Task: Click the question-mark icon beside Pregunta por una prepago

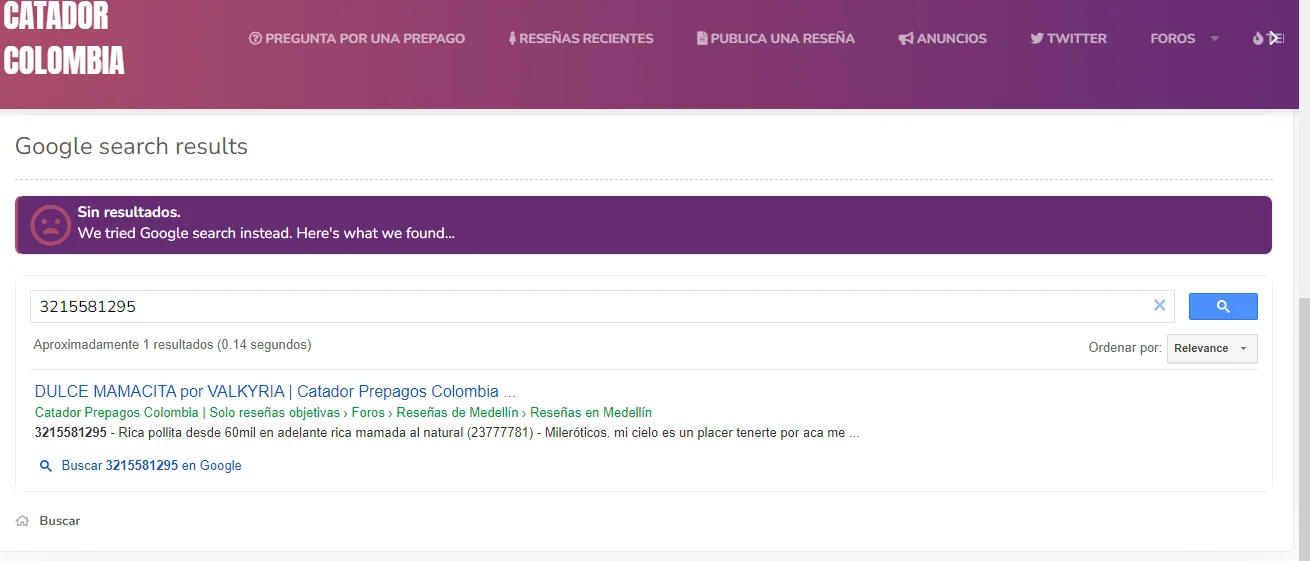Action: tap(255, 39)
